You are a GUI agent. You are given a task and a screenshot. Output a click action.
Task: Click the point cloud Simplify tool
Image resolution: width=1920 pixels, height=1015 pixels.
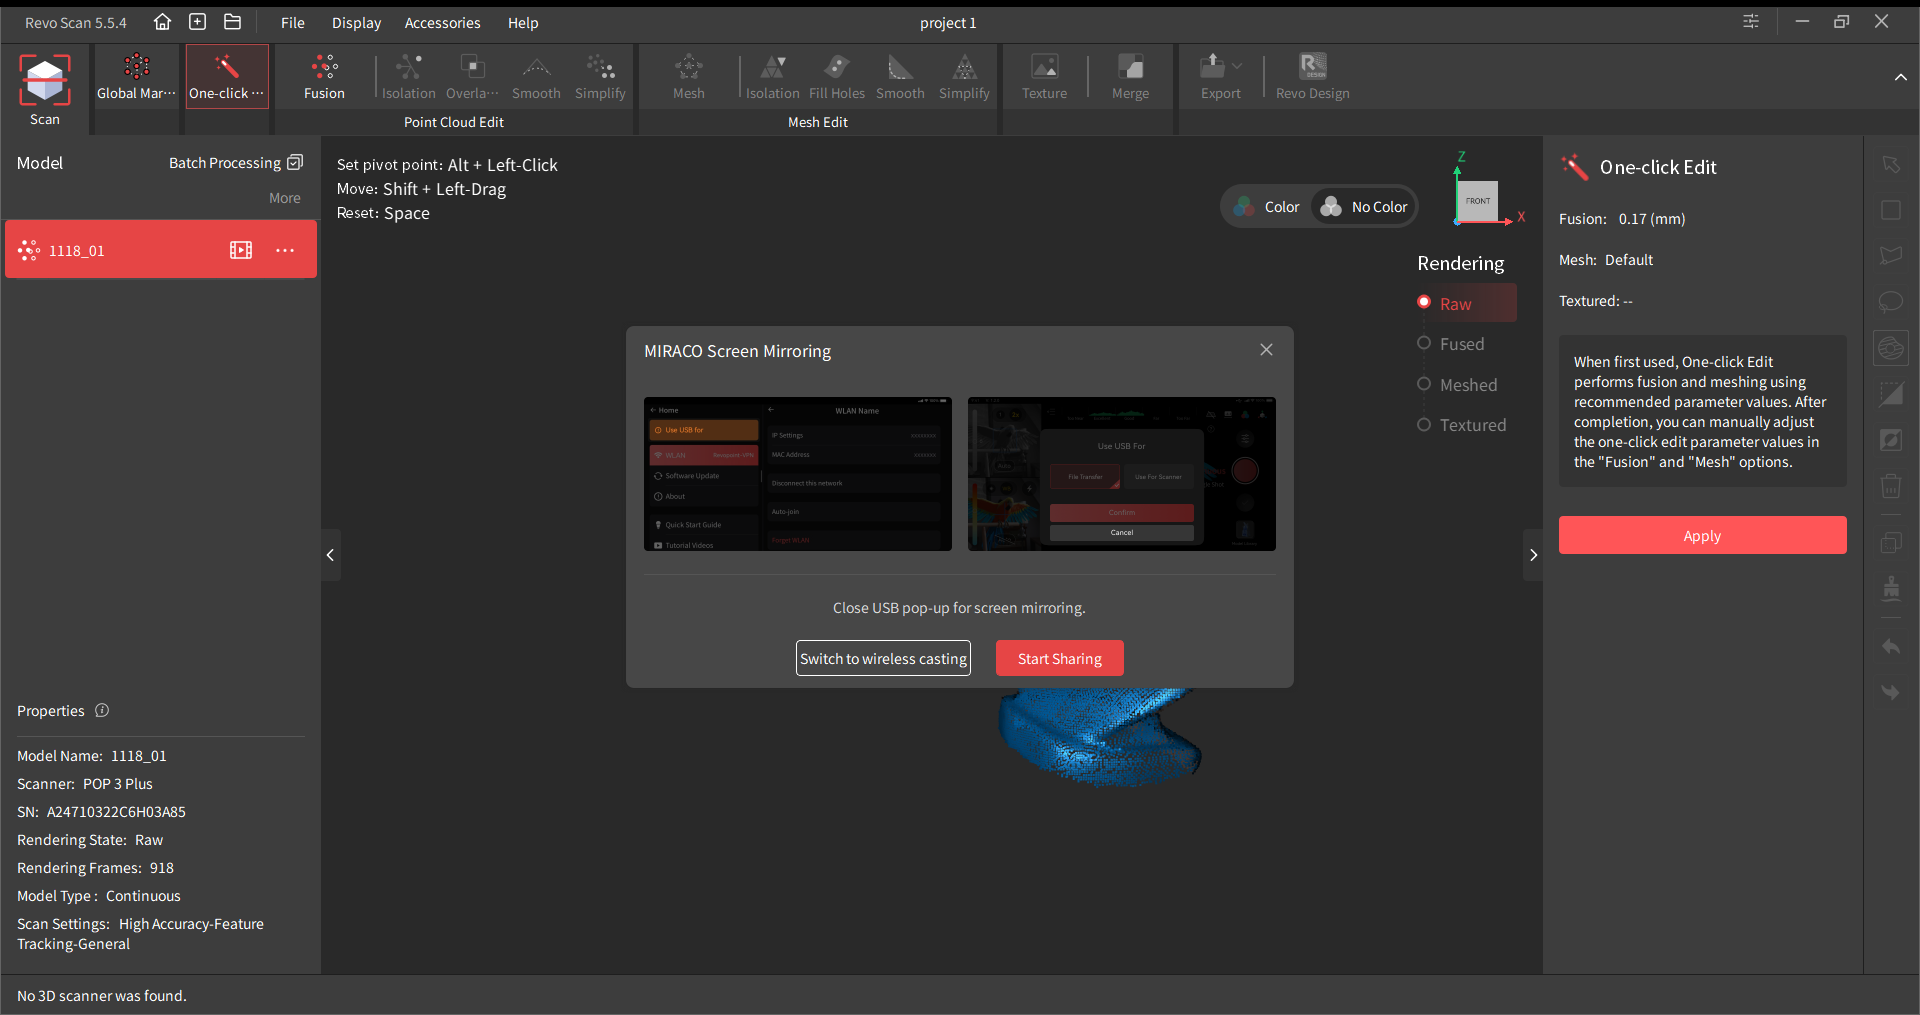tap(600, 77)
